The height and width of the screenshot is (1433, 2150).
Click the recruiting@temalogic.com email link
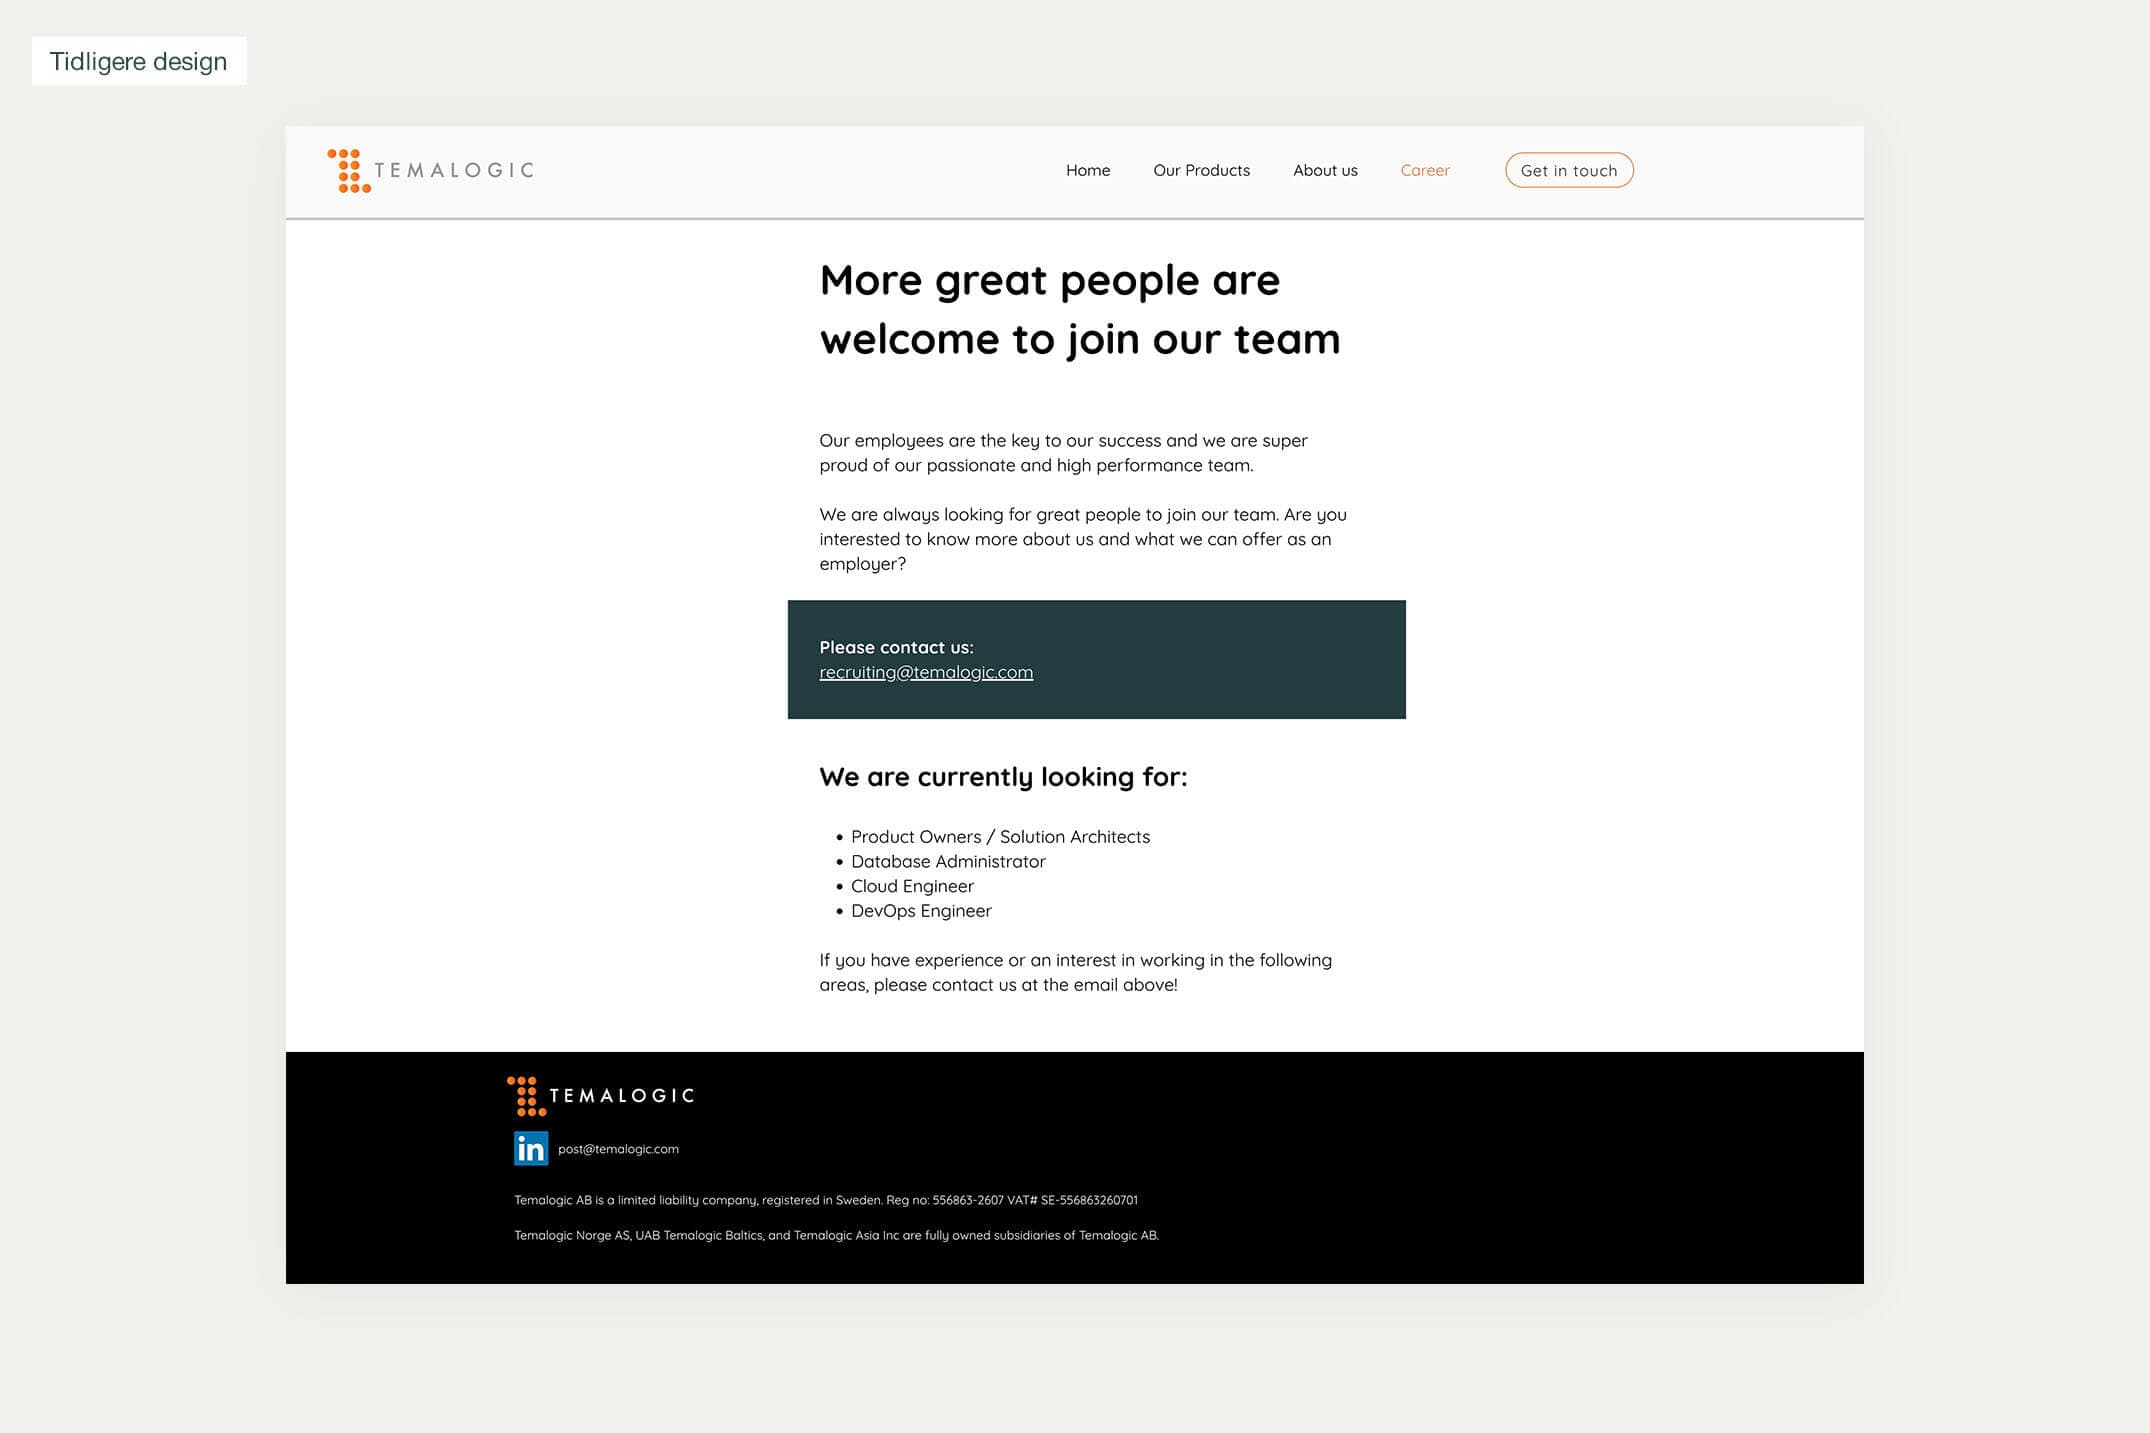(925, 672)
